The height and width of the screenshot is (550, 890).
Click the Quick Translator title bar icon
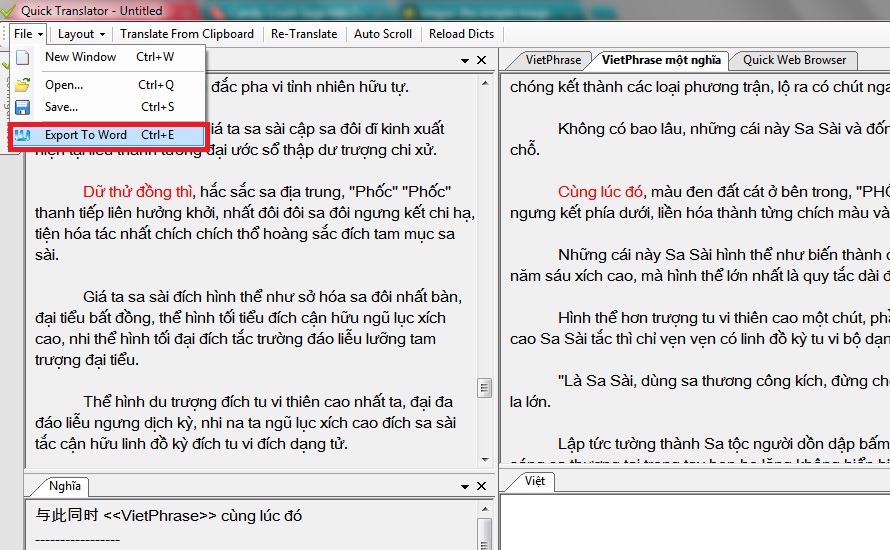[10, 11]
